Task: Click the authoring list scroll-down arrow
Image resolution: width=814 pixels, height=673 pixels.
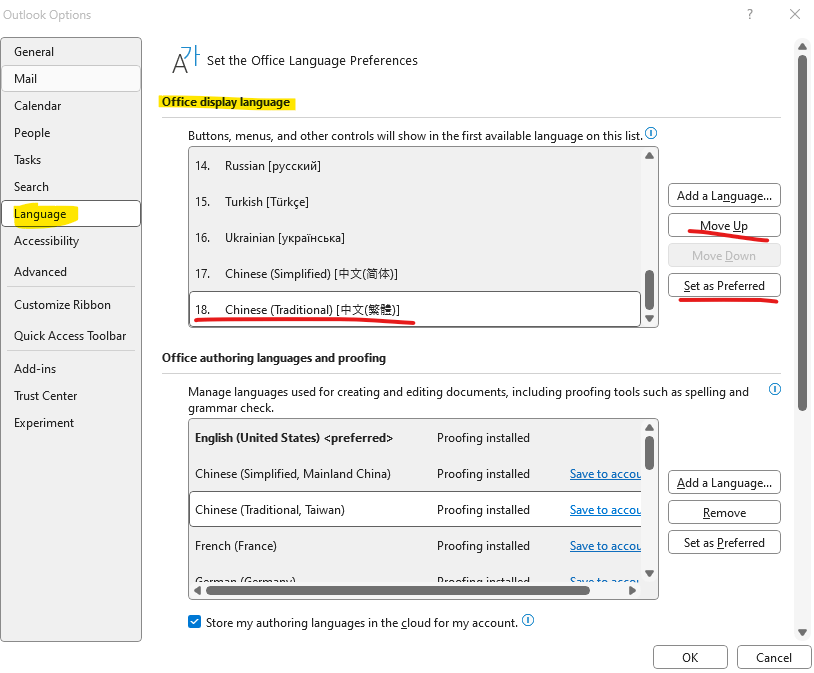Action: coord(649,573)
